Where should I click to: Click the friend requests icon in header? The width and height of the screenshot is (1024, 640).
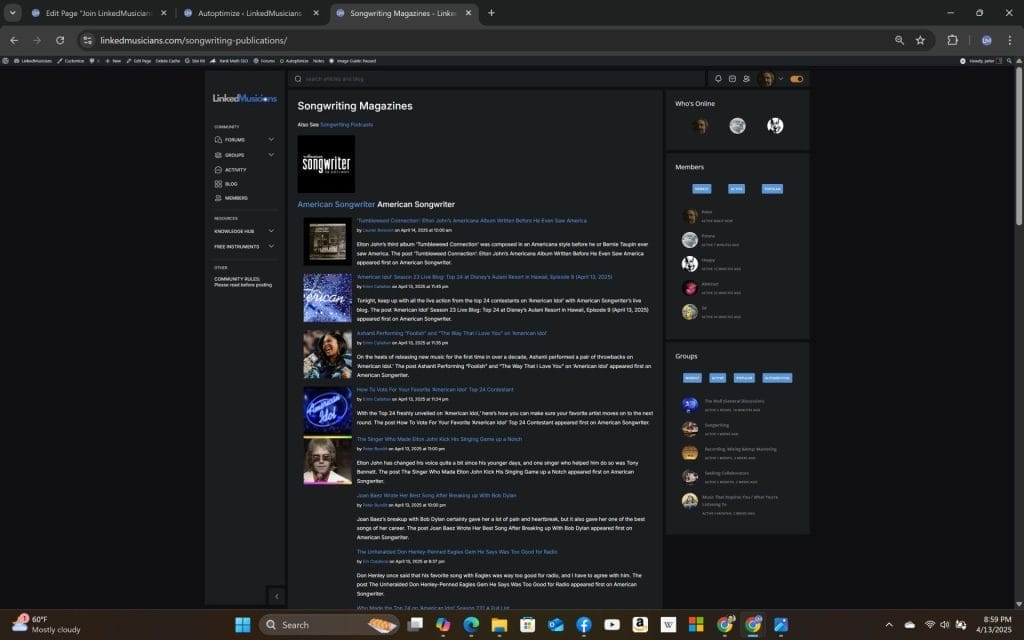click(x=746, y=79)
